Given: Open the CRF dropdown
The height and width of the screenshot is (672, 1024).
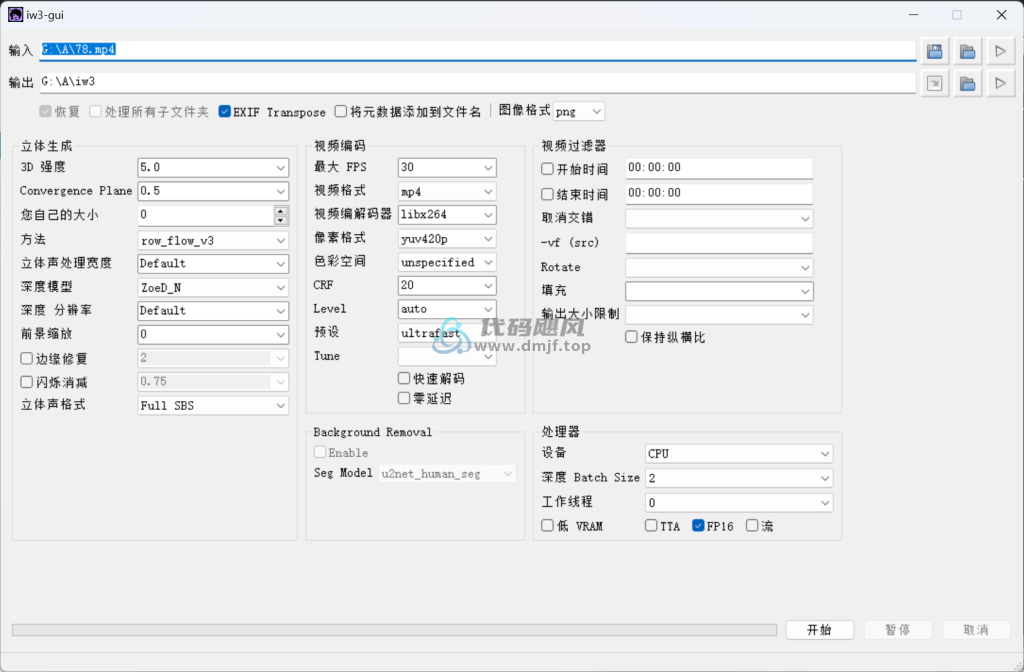Looking at the screenshot, I should [x=447, y=285].
